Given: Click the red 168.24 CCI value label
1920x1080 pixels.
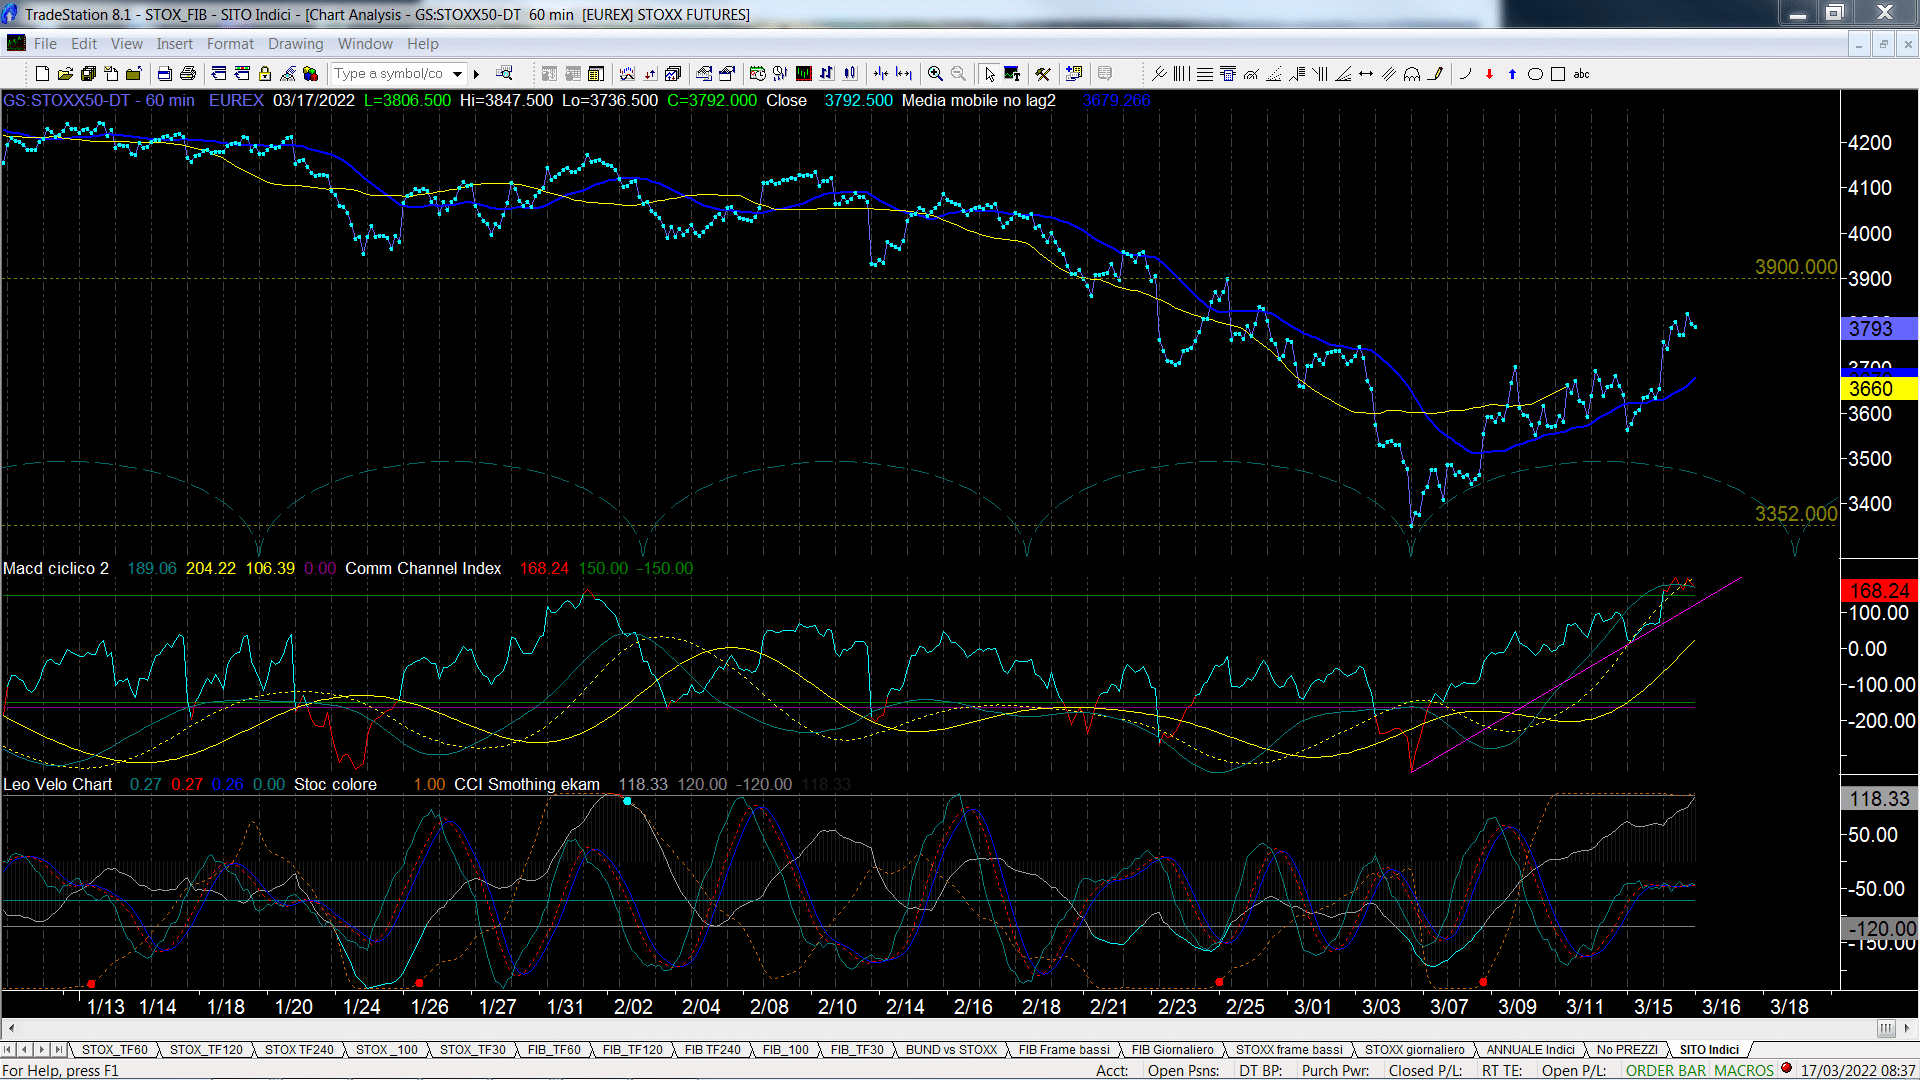Looking at the screenshot, I should coord(1879,591).
